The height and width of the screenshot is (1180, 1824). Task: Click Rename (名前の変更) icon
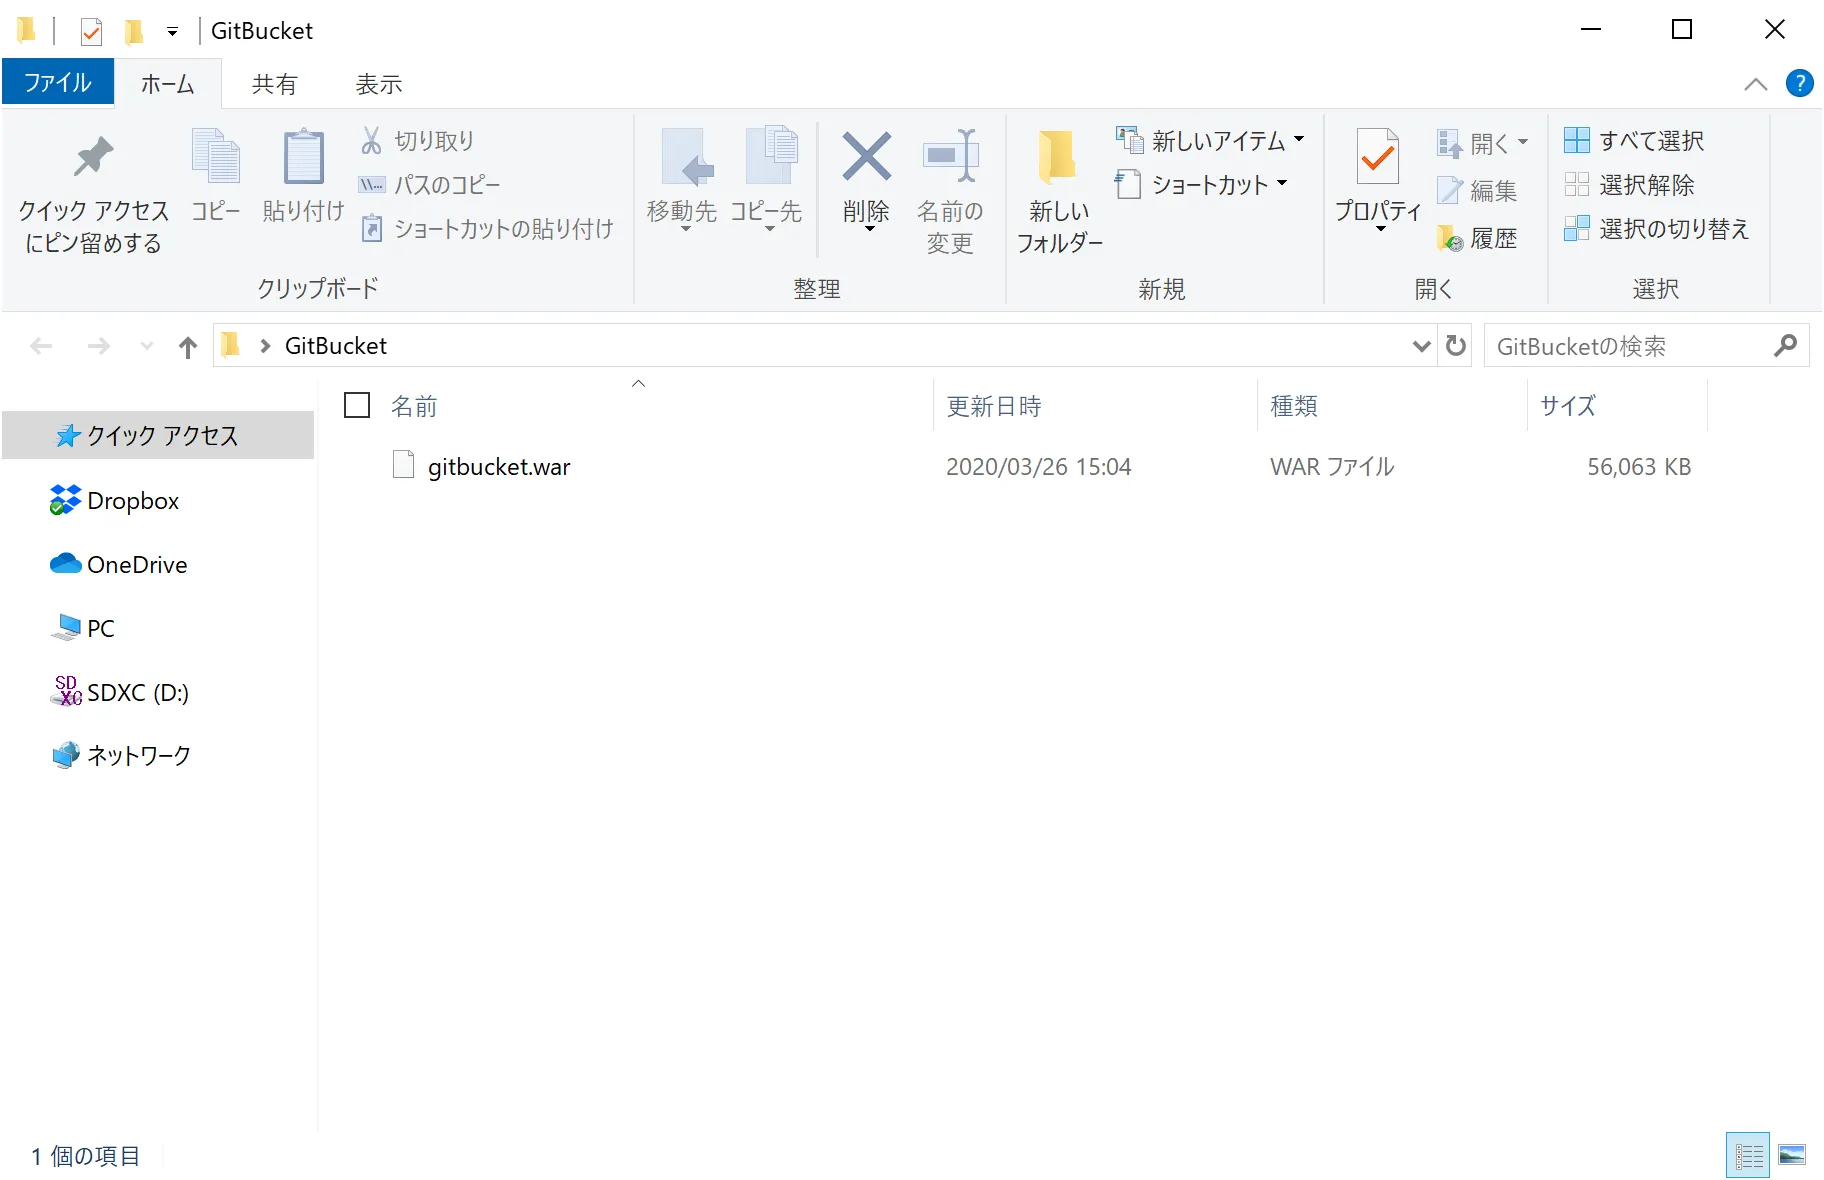pyautogui.click(x=950, y=157)
